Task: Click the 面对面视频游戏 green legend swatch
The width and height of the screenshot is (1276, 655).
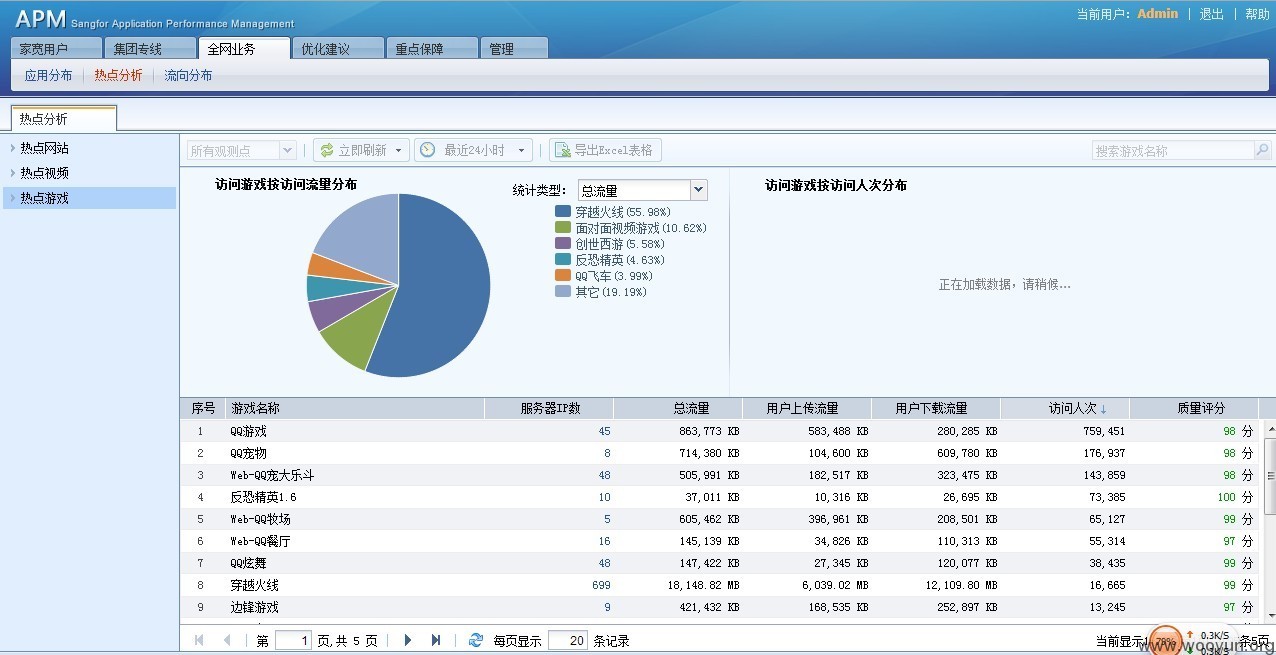Action: pyautogui.click(x=563, y=228)
